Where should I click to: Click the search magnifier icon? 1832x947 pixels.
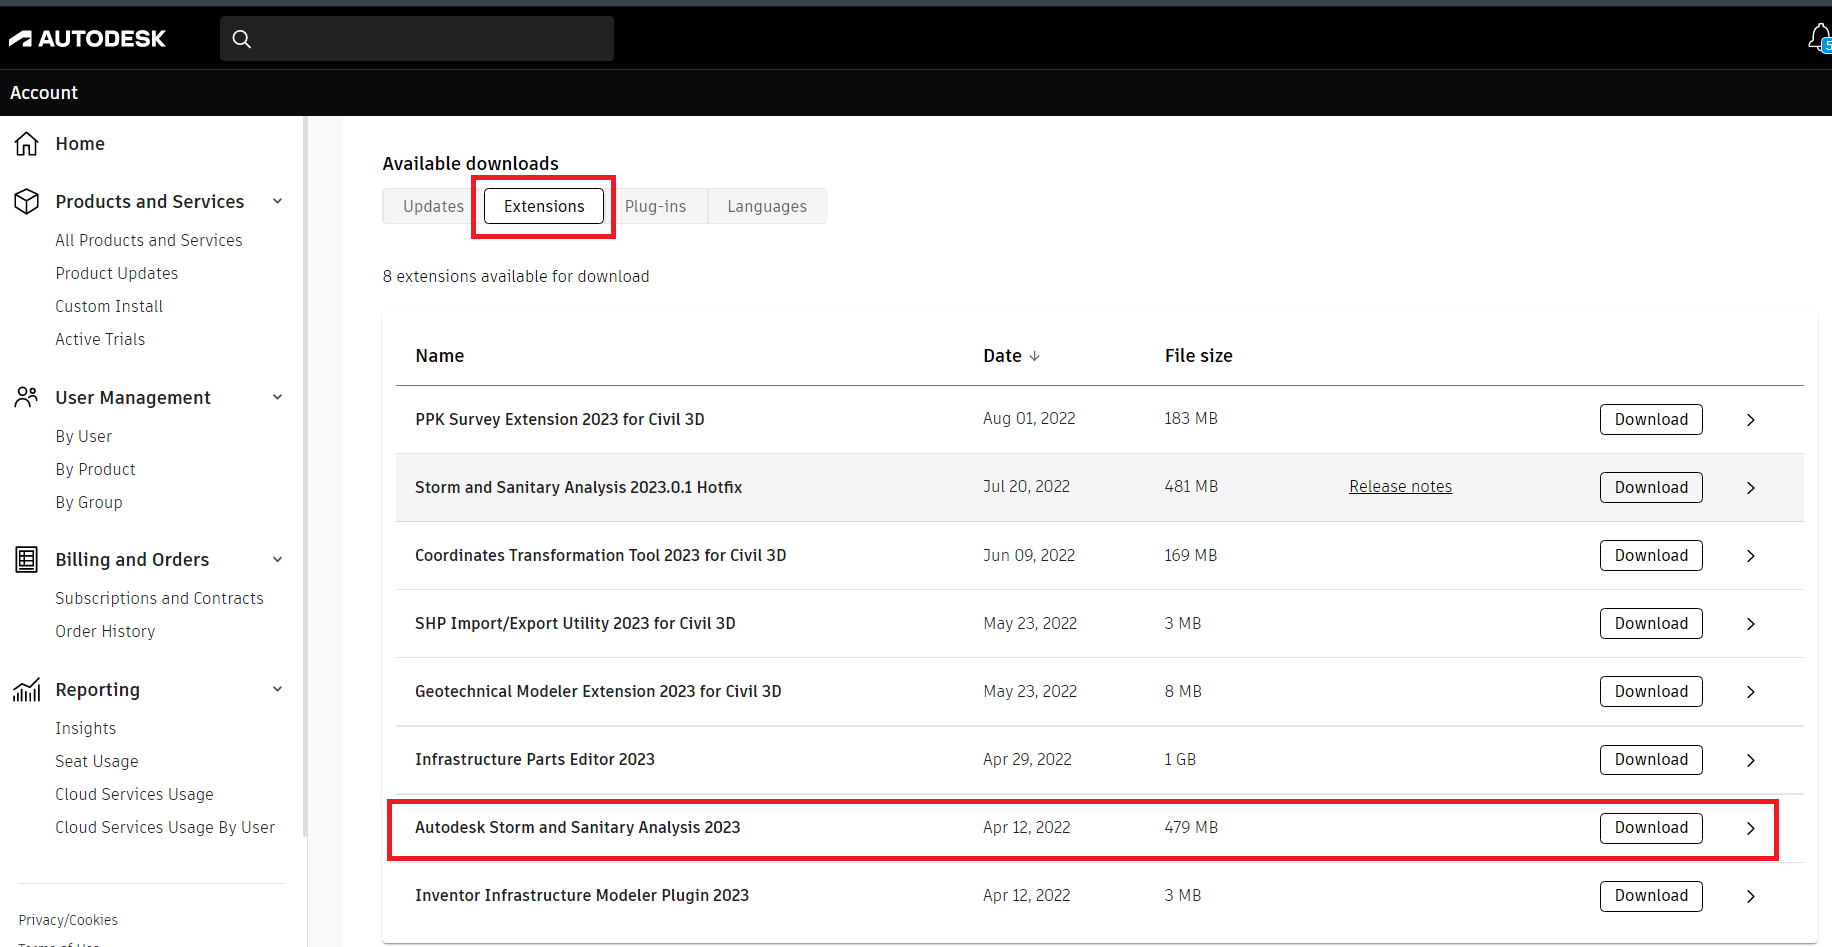point(242,38)
